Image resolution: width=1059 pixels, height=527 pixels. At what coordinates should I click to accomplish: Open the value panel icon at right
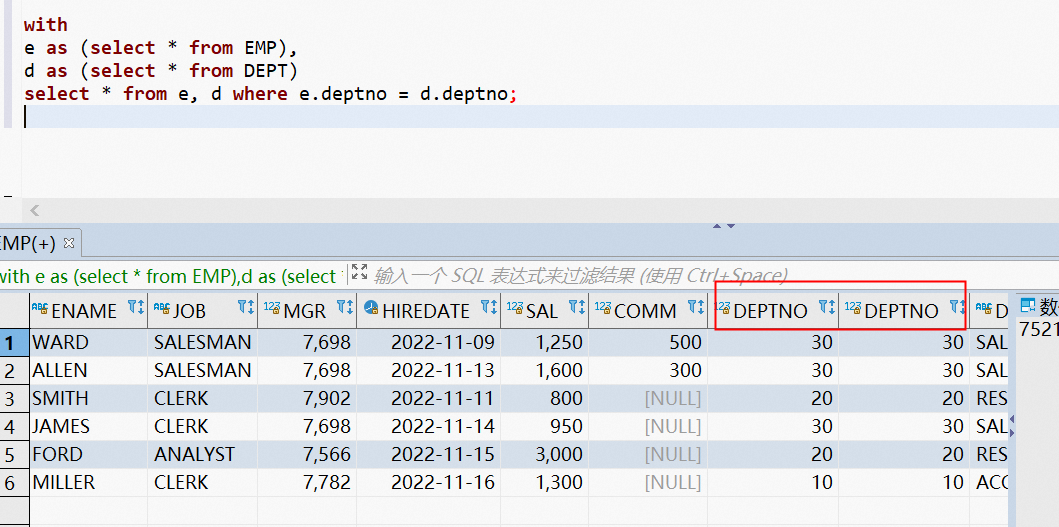1027,306
